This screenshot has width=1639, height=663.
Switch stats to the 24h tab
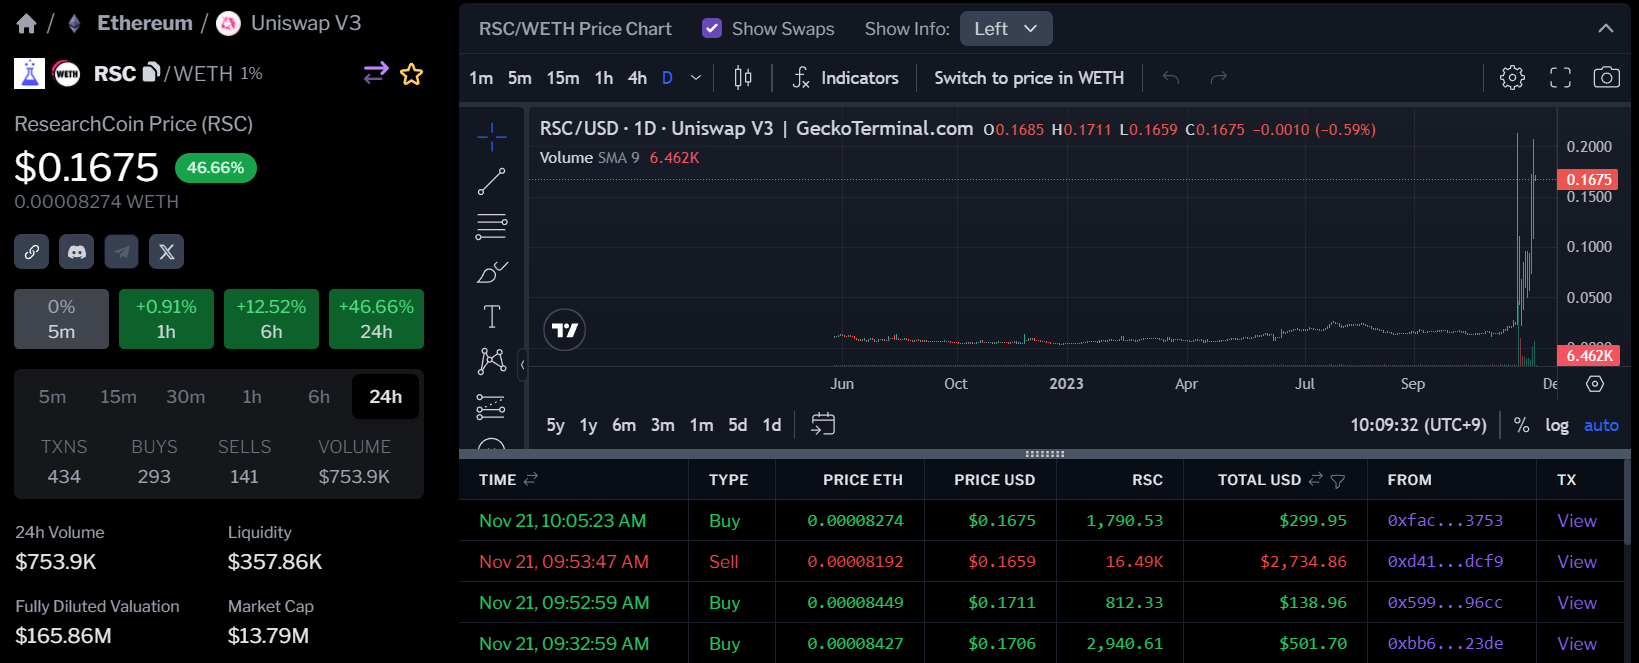point(386,397)
